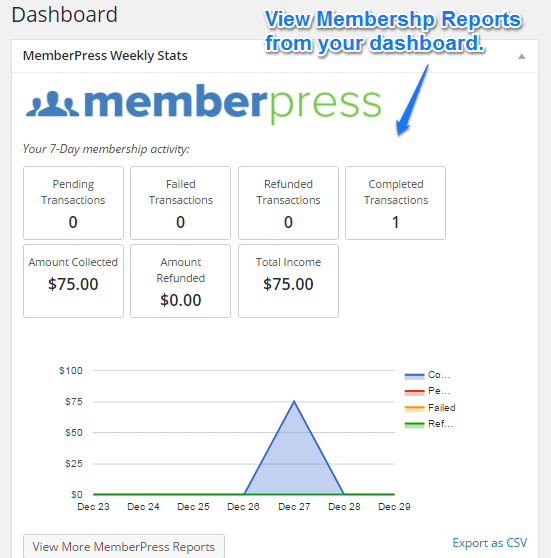Screen dimensions: 551x558
Task: Click the MemberPress people logo icon
Action: 52,104
